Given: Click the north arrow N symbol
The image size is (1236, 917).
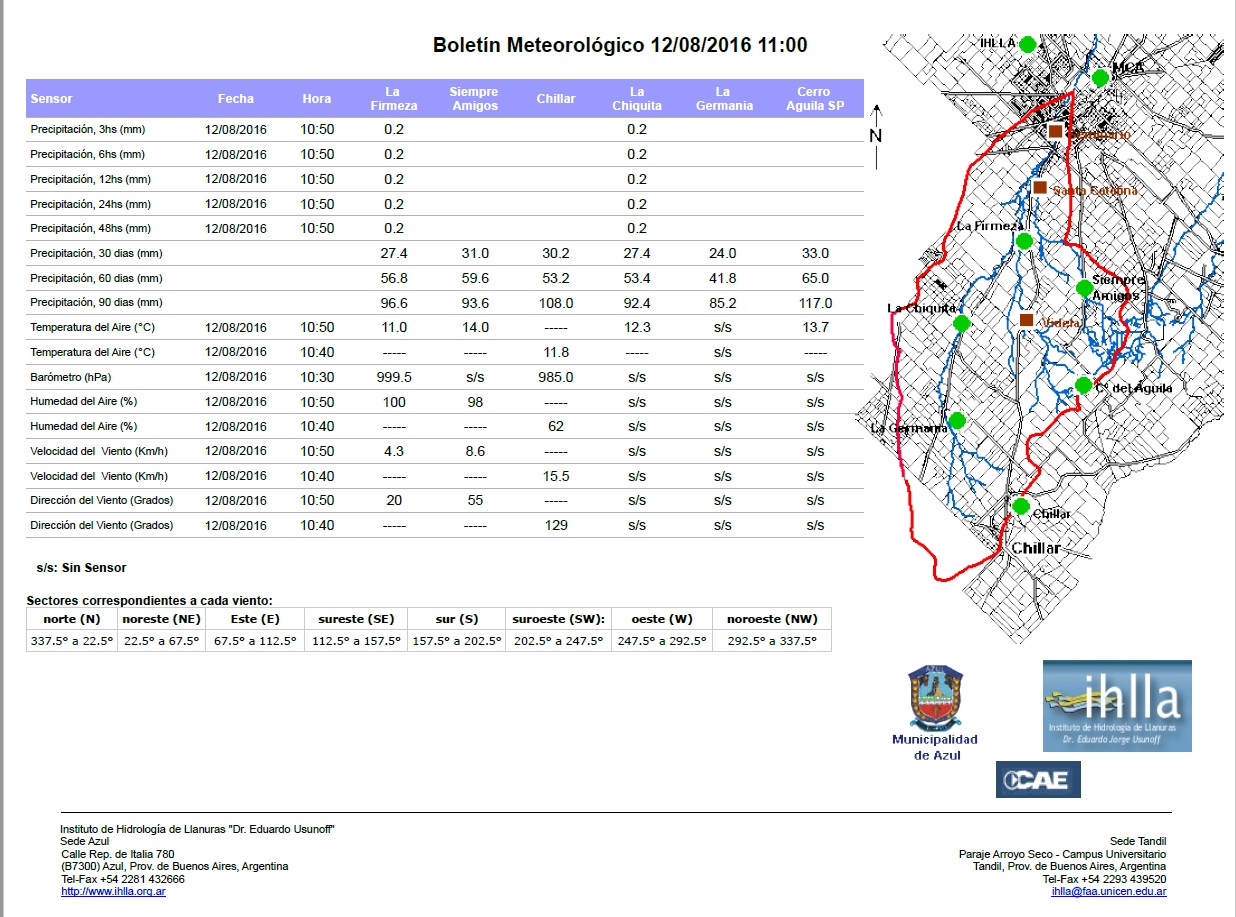Looking at the screenshot, I should (x=876, y=136).
